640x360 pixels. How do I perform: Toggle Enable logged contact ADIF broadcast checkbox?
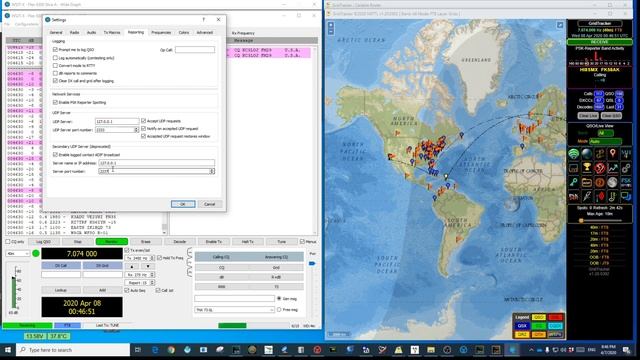pos(55,155)
